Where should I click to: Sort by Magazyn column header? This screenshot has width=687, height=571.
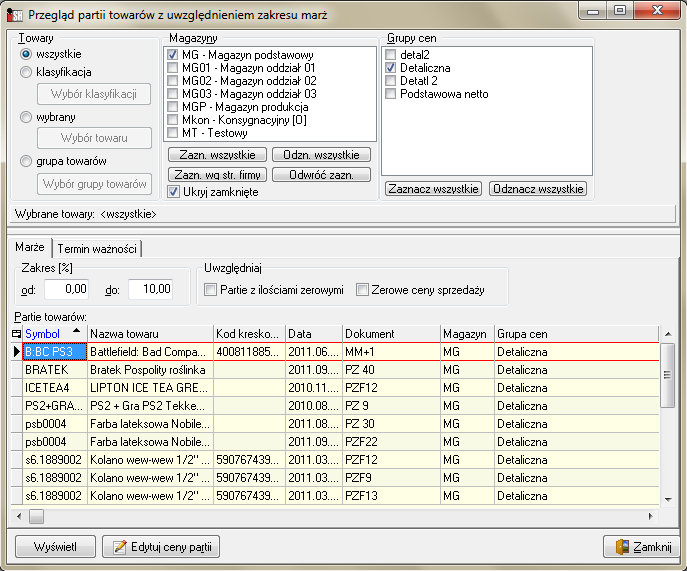click(x=467, y=334)
